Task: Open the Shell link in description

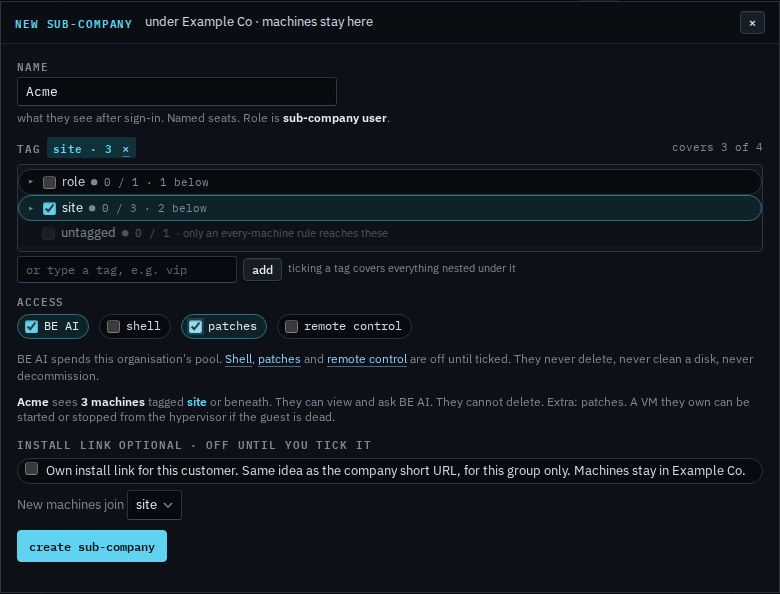Action: click(x=238, y=359)
